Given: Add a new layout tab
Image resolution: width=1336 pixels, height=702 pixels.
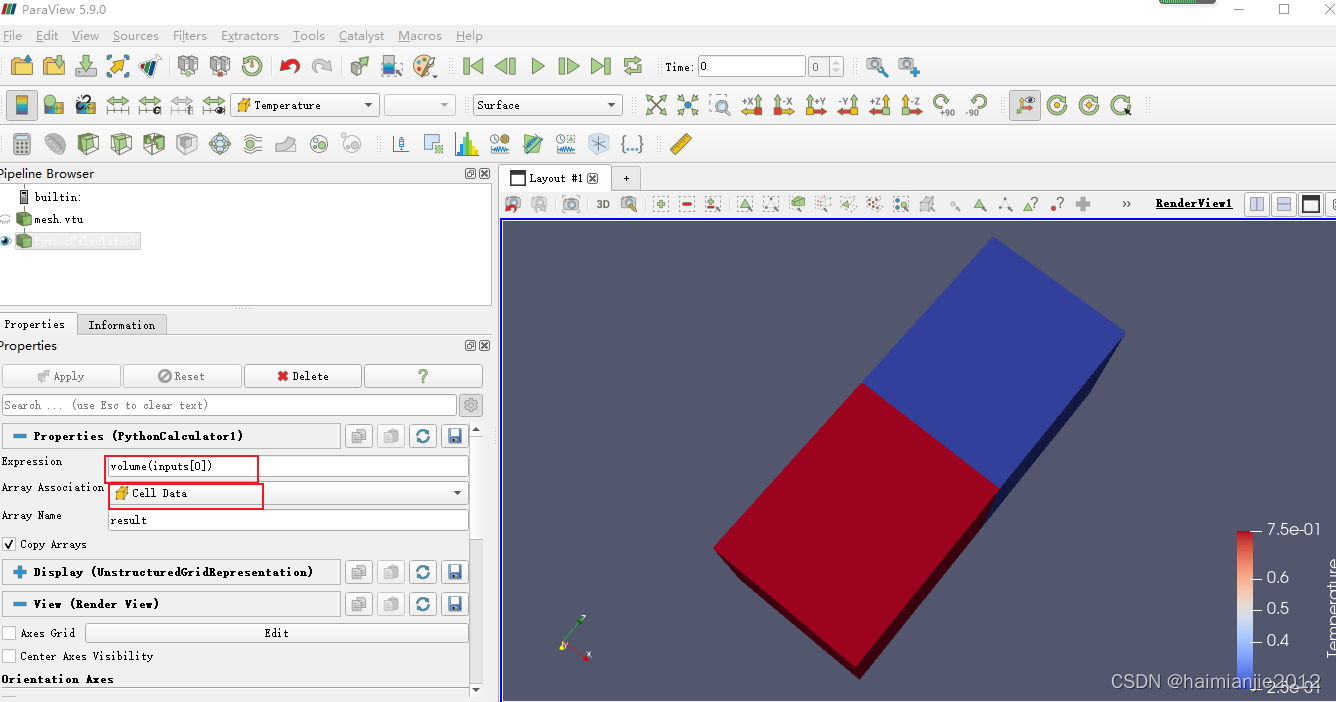Looking at the screenshot, I should point(627,178).
